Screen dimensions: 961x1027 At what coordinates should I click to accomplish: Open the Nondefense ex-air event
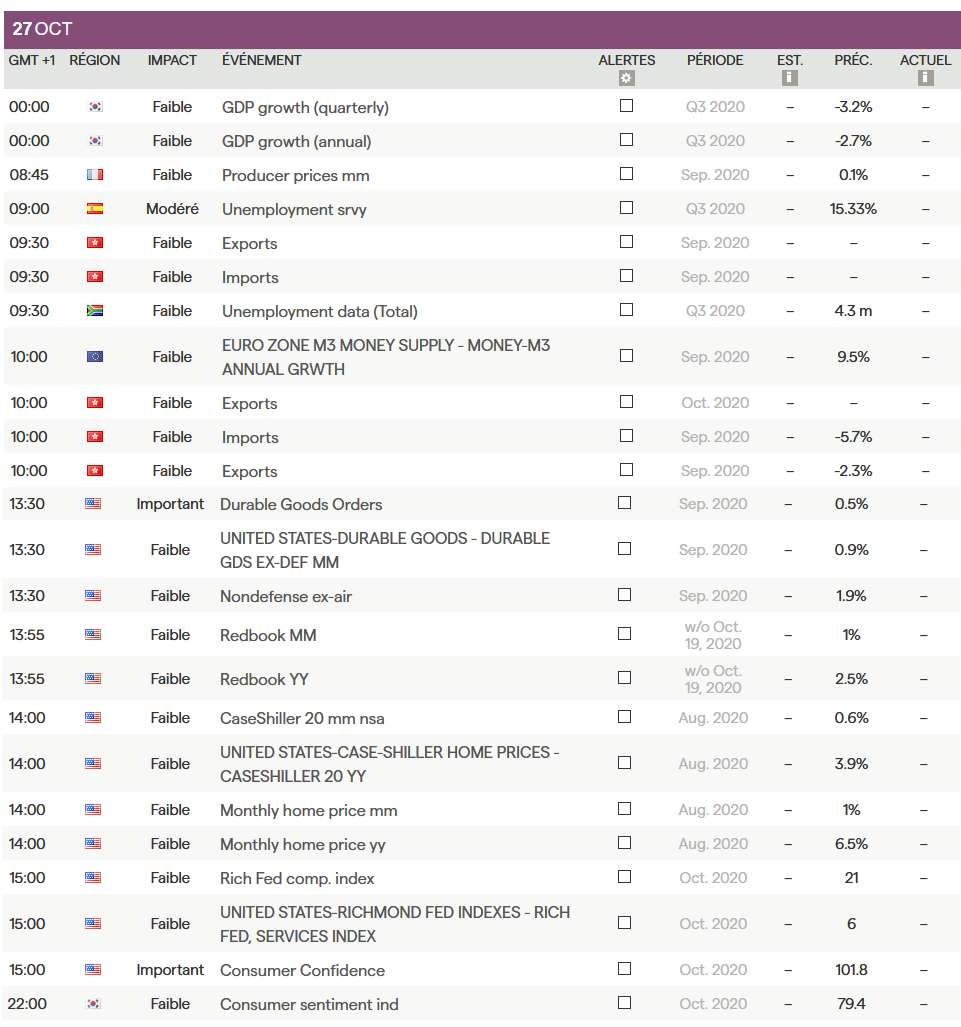point(286,597)
